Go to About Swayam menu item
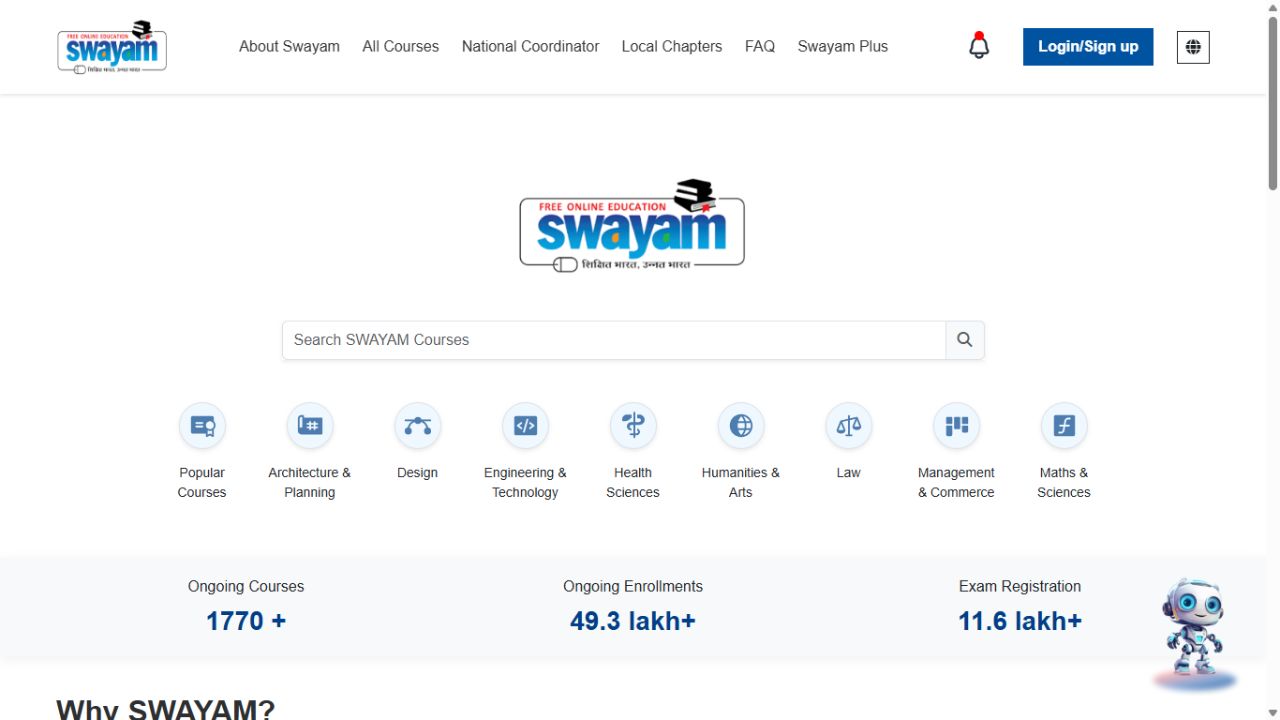1280x720 pixels. [289, 46]
